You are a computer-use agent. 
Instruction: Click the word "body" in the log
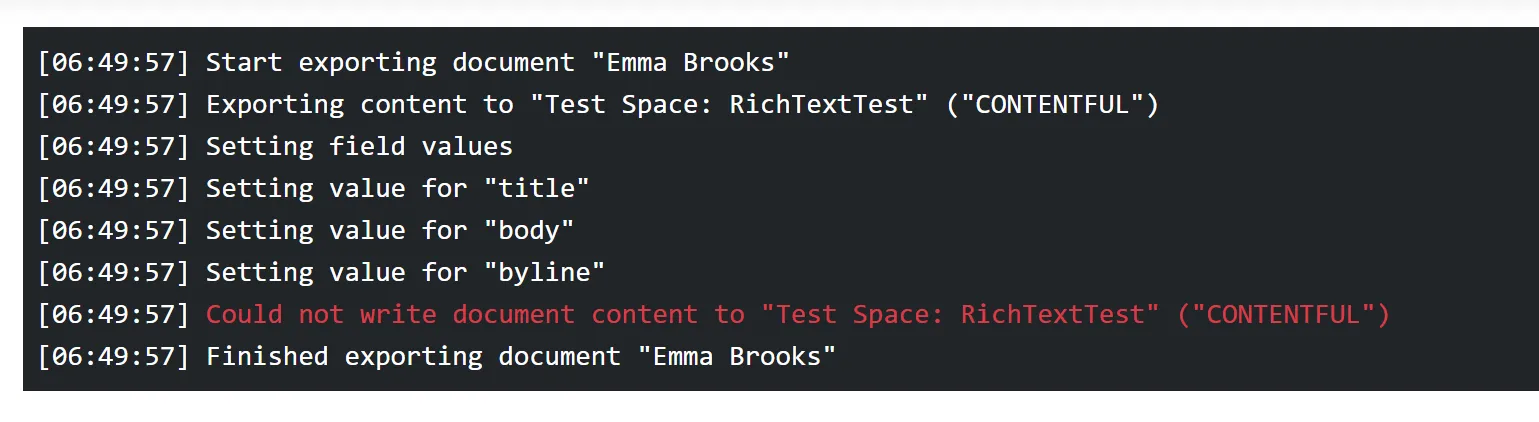pyautogui.click(x=529, y=231)
